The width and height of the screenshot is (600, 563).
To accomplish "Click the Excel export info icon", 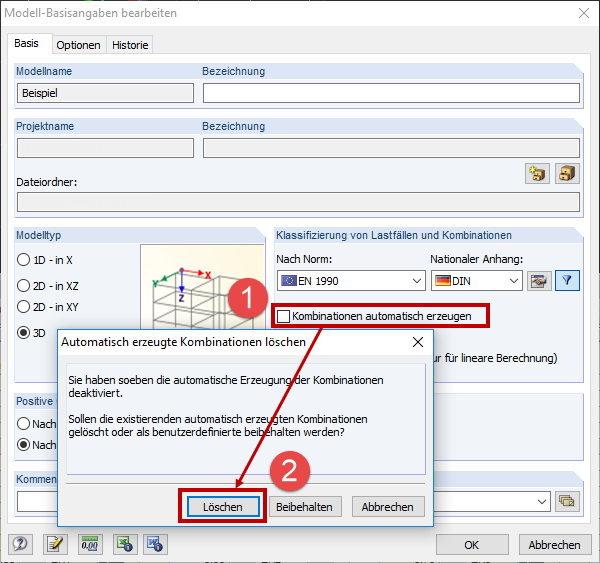I will coord(125,544).
